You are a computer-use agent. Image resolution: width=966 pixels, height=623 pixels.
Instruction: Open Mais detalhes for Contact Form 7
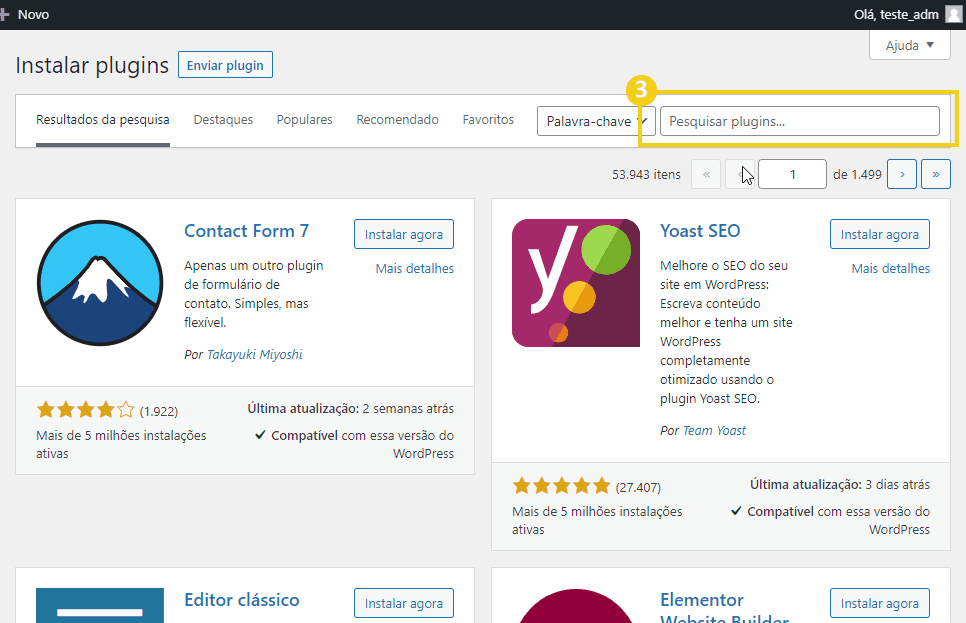(x=415, y=268)
